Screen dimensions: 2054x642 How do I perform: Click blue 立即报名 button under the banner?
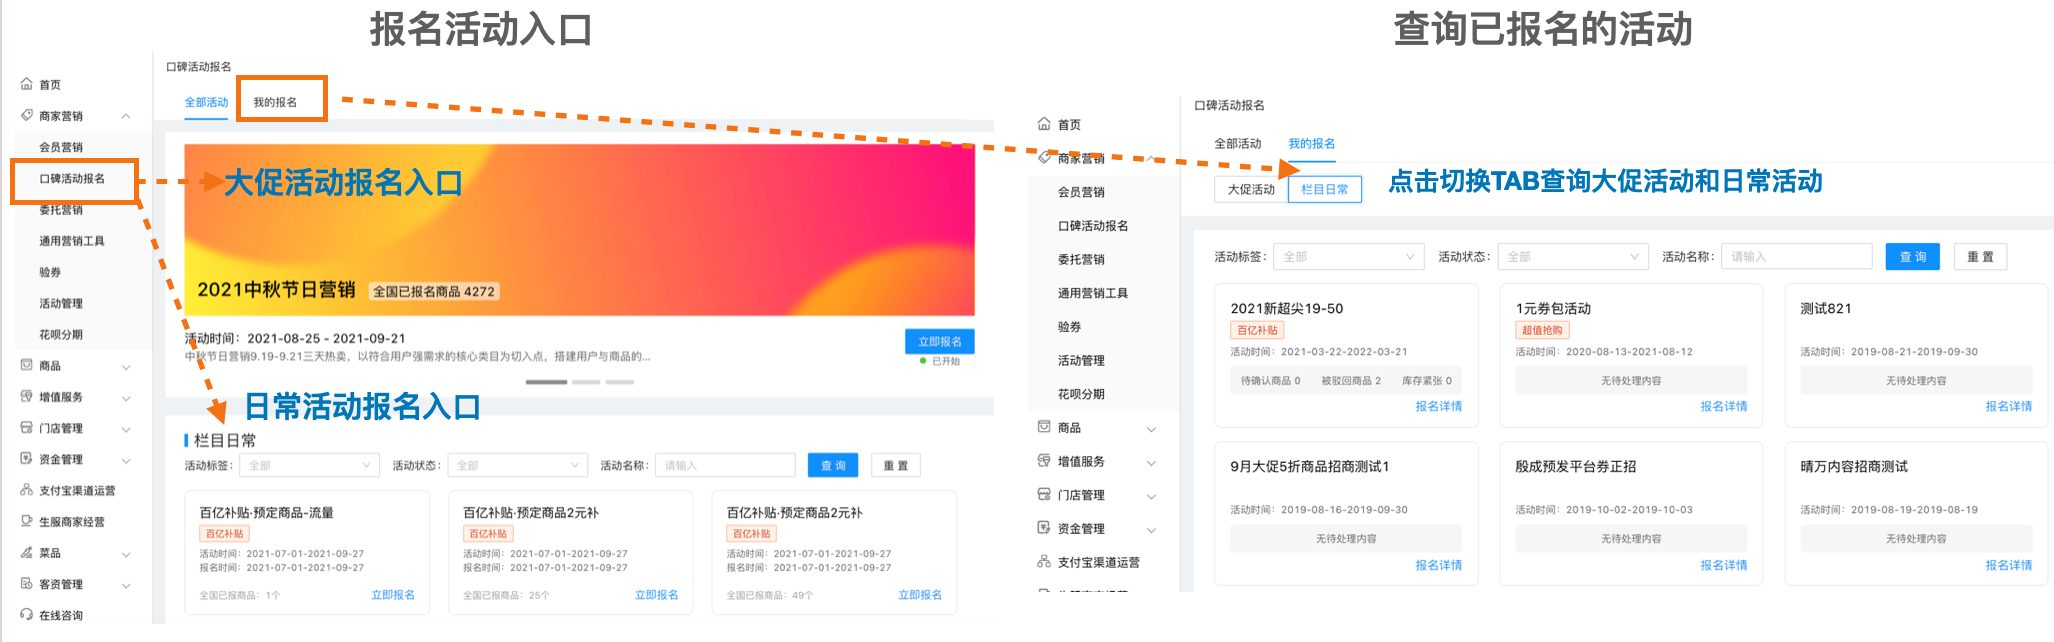pyautogui.click(x=940, y=342)
